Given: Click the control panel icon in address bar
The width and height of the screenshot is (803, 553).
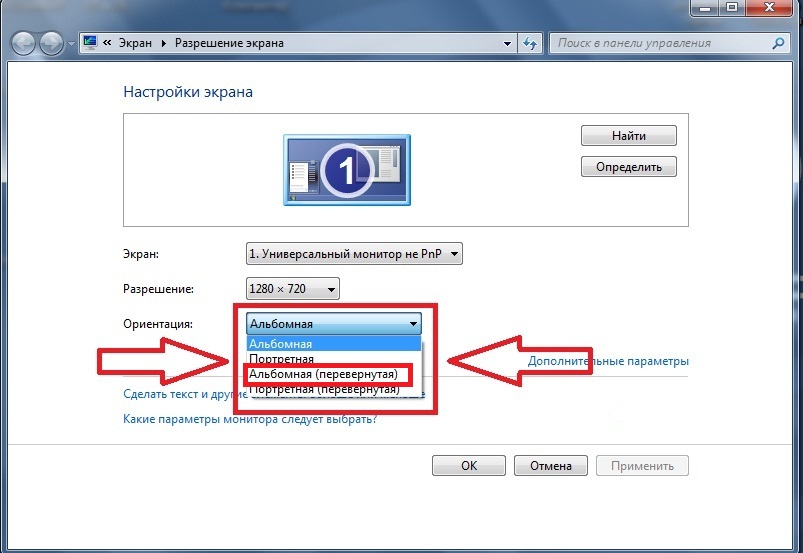Looking at the screenshot, I should coord(90,44).
